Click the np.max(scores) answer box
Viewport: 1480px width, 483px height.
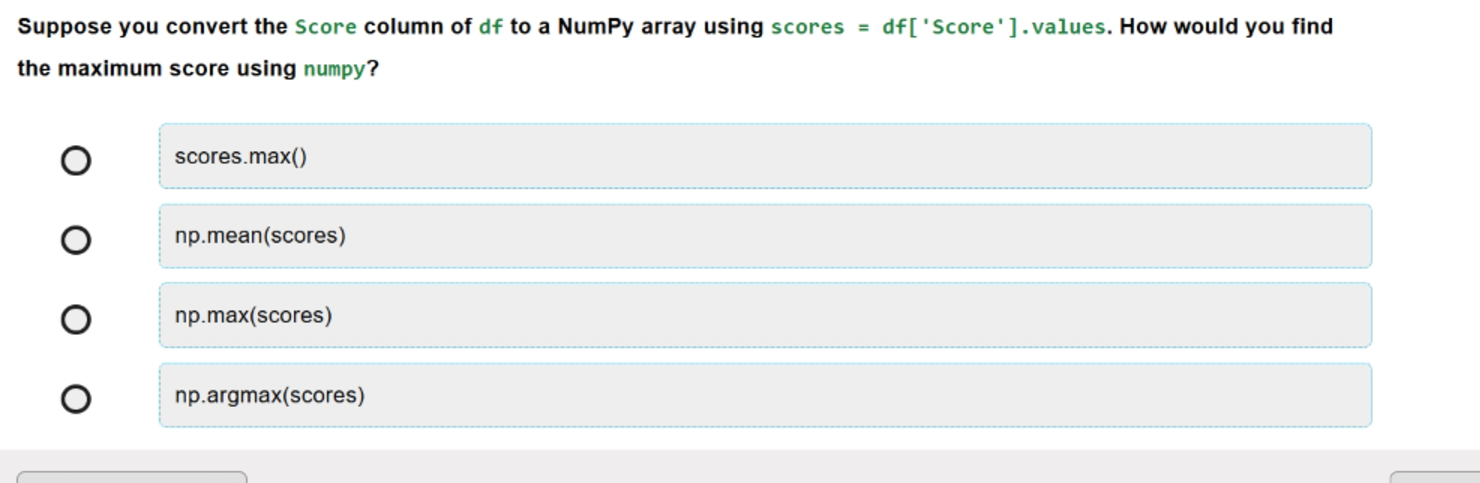click(765, 315)
